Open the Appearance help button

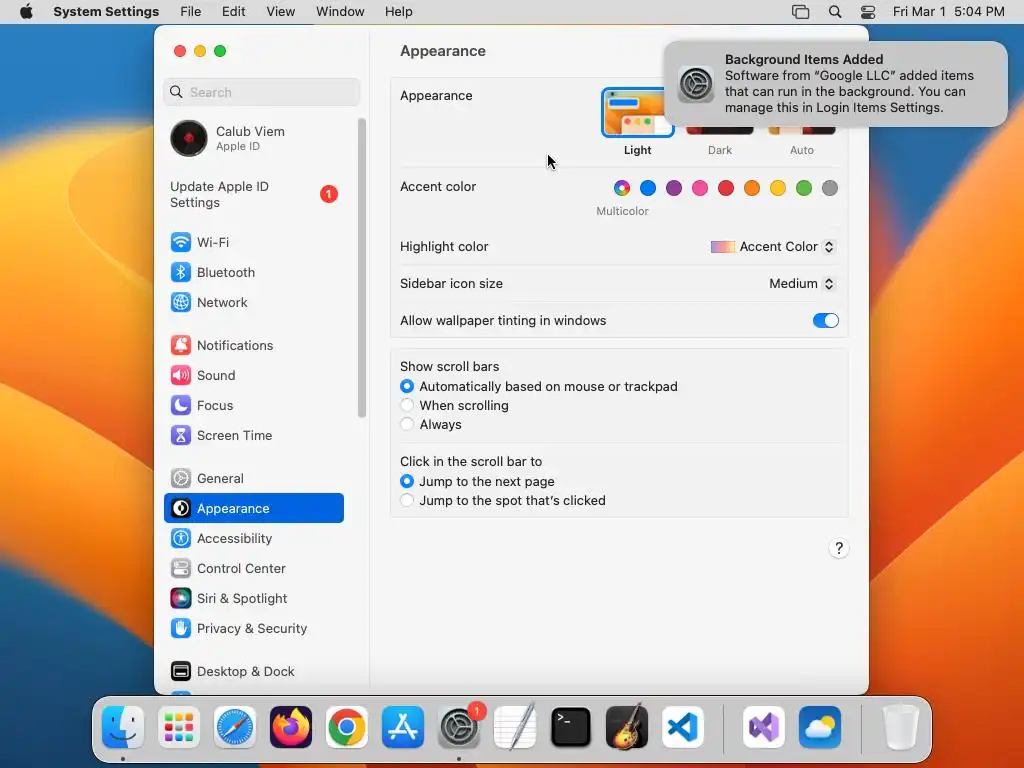[839, 548]
